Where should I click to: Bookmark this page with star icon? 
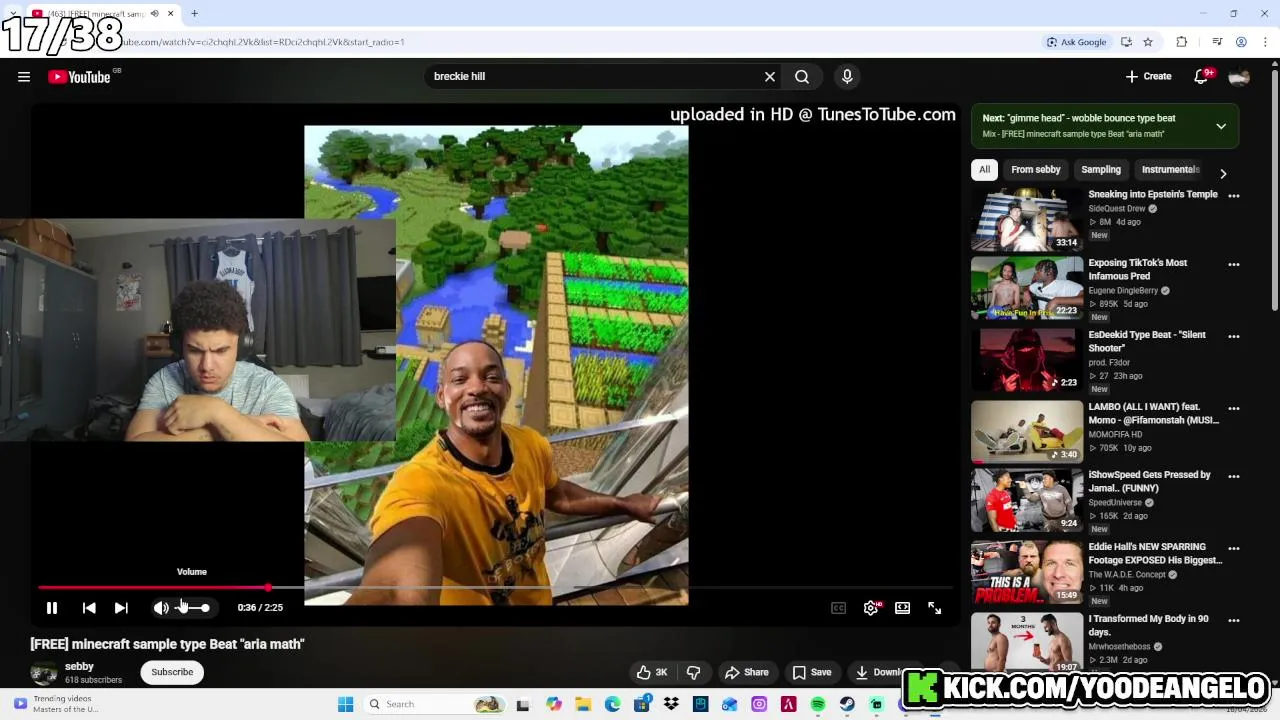click(x=1148, y=42)
